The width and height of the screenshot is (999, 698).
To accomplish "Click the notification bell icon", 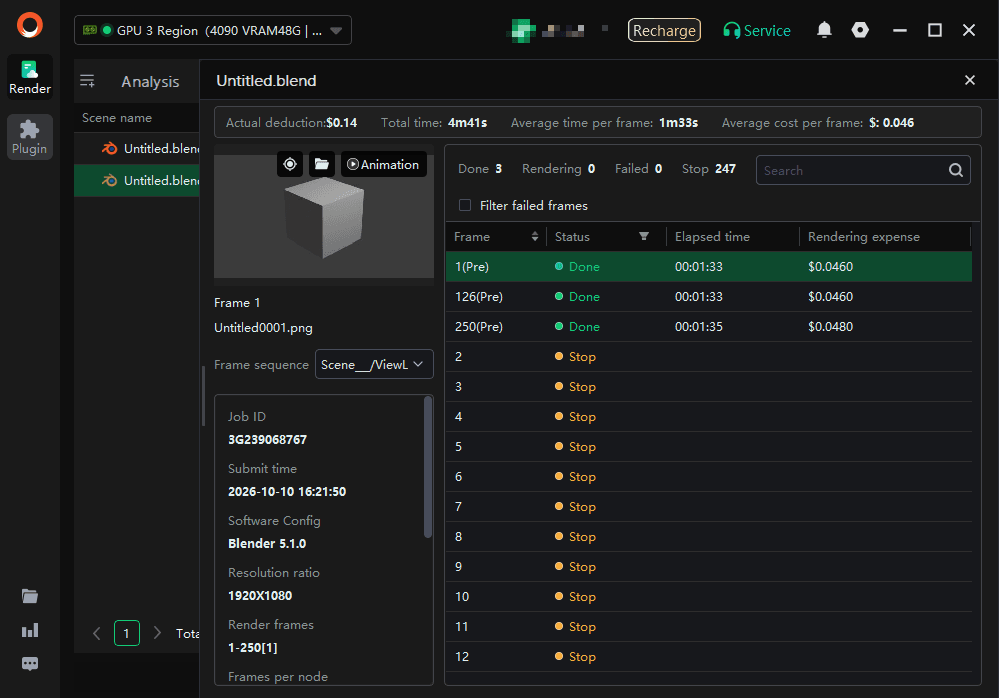I will click(x=824, y=30).
